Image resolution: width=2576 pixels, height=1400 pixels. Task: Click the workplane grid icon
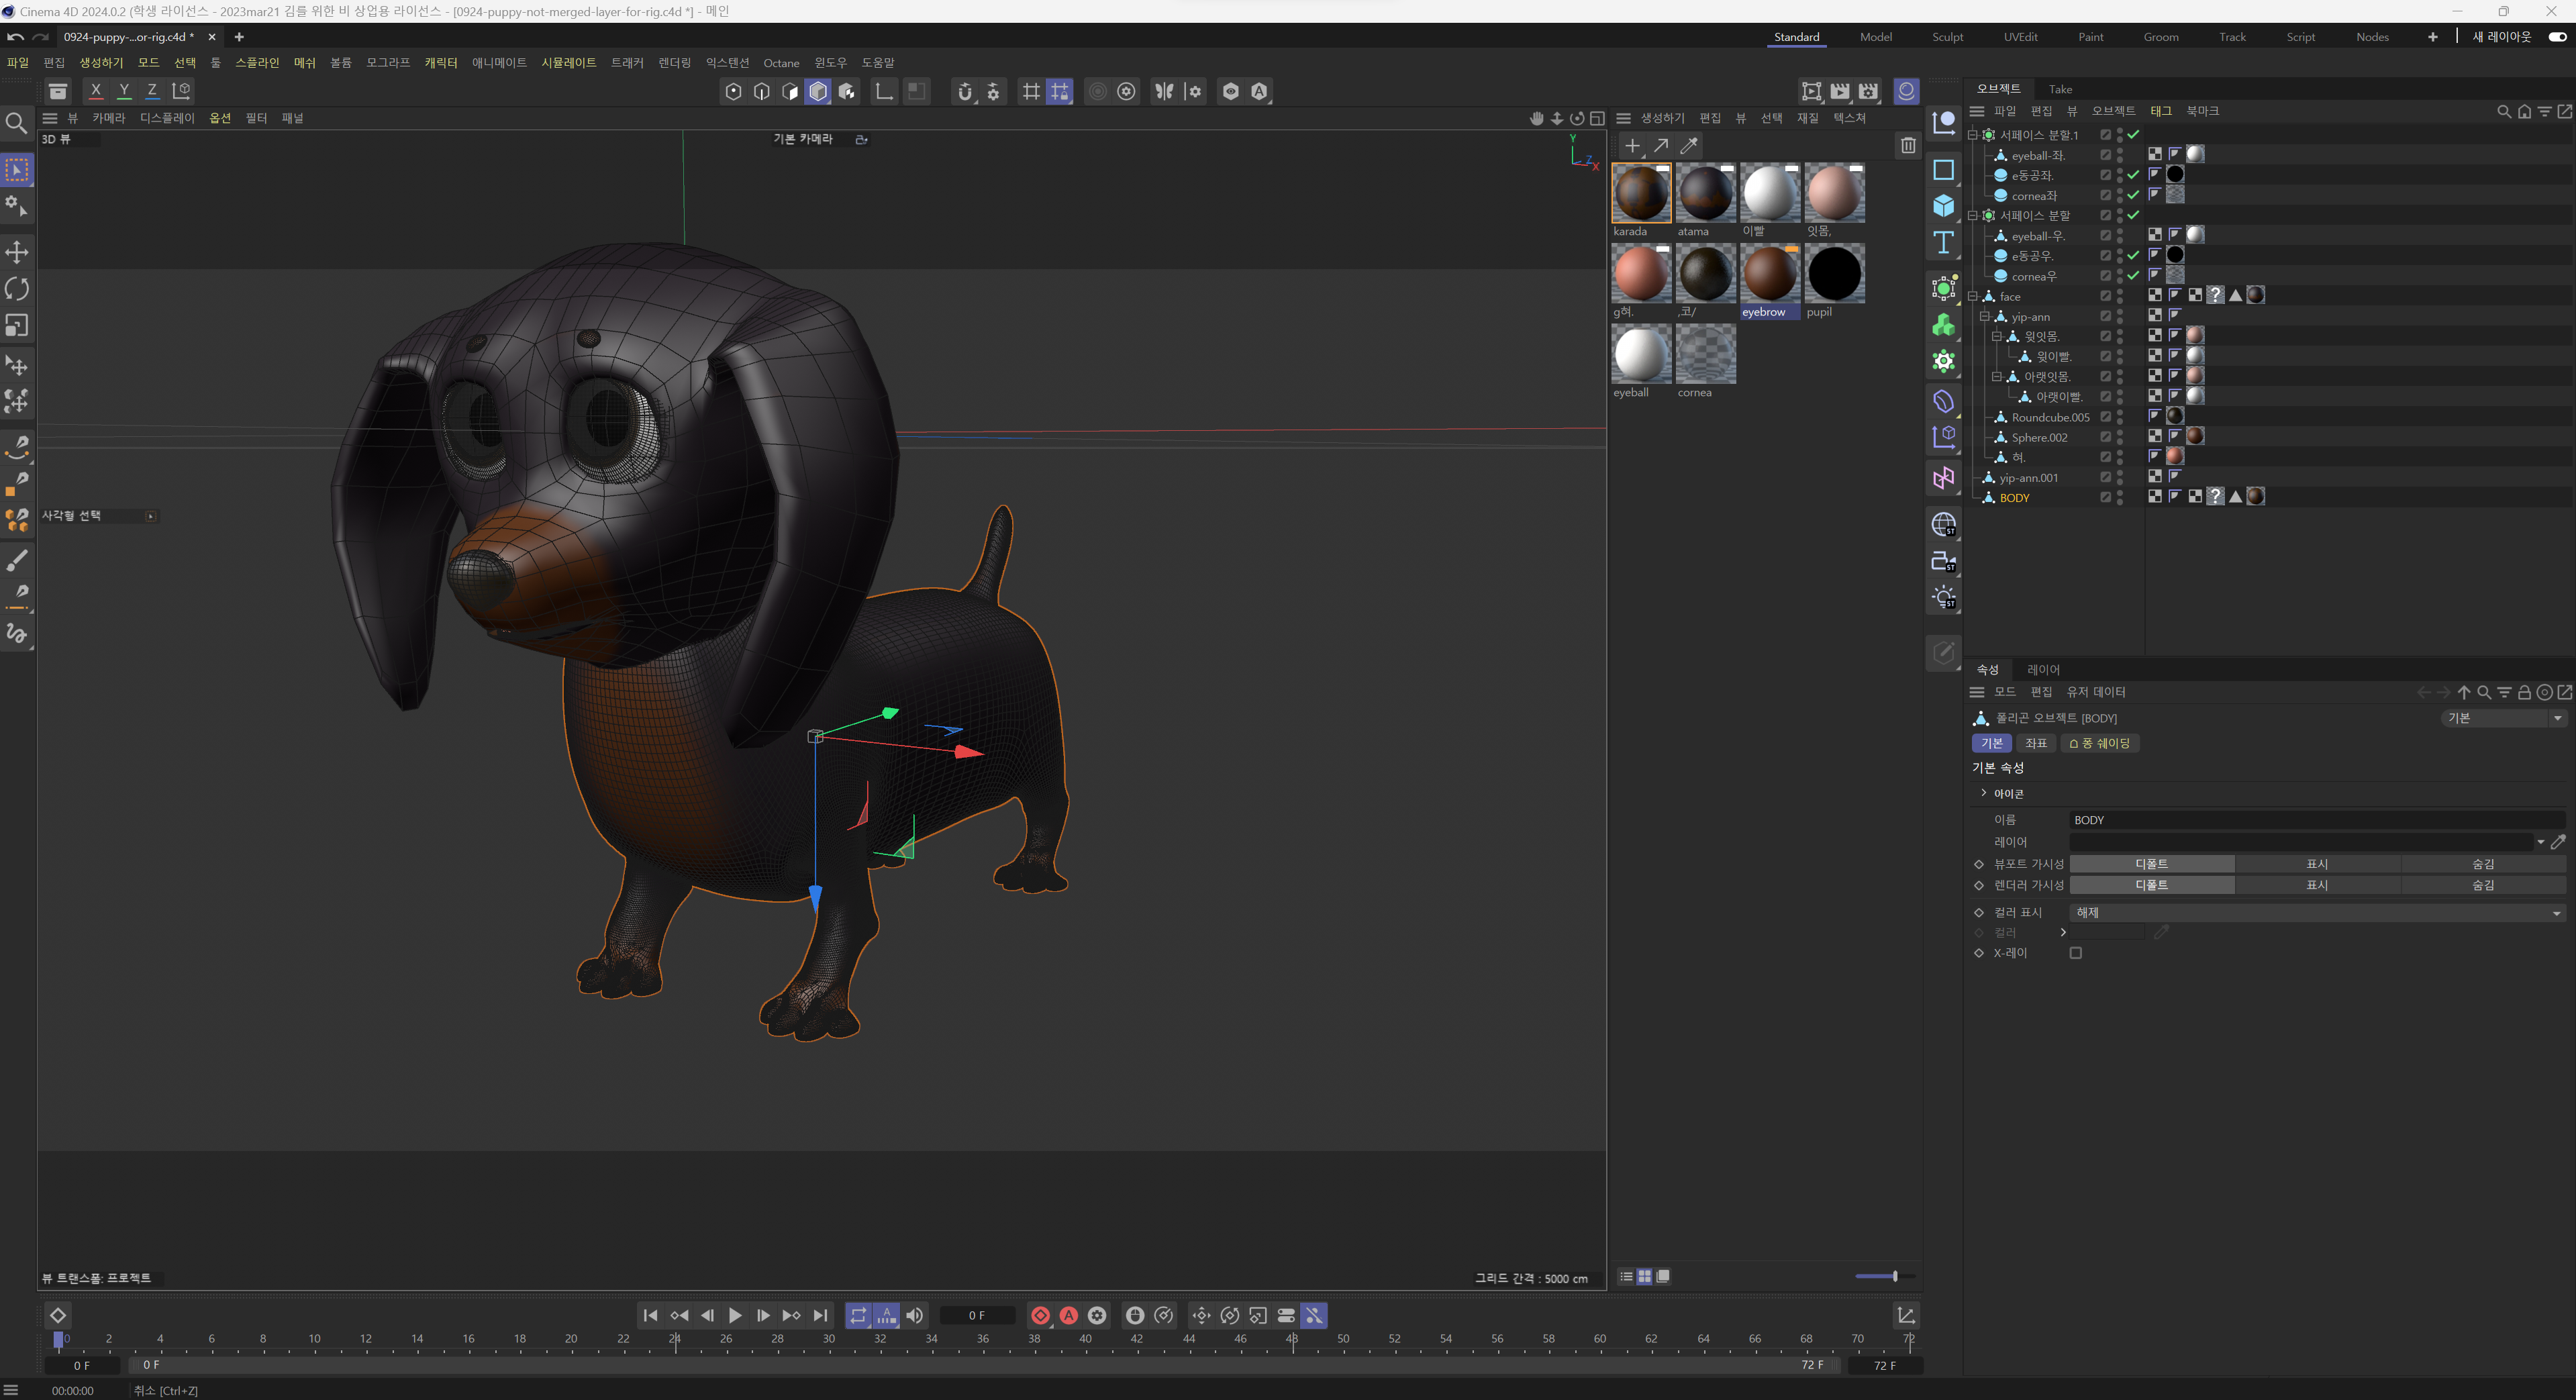(1031, 91)
